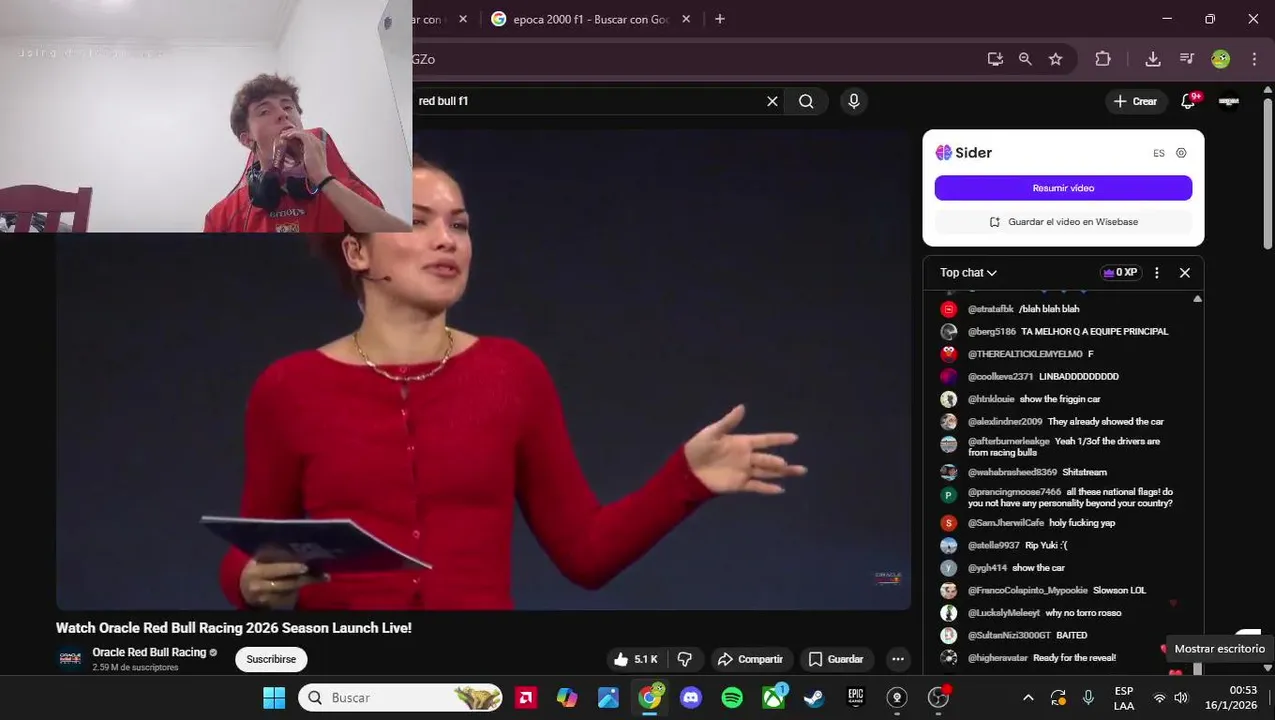Start voice search with the microphone

click(x=853, y=101)
